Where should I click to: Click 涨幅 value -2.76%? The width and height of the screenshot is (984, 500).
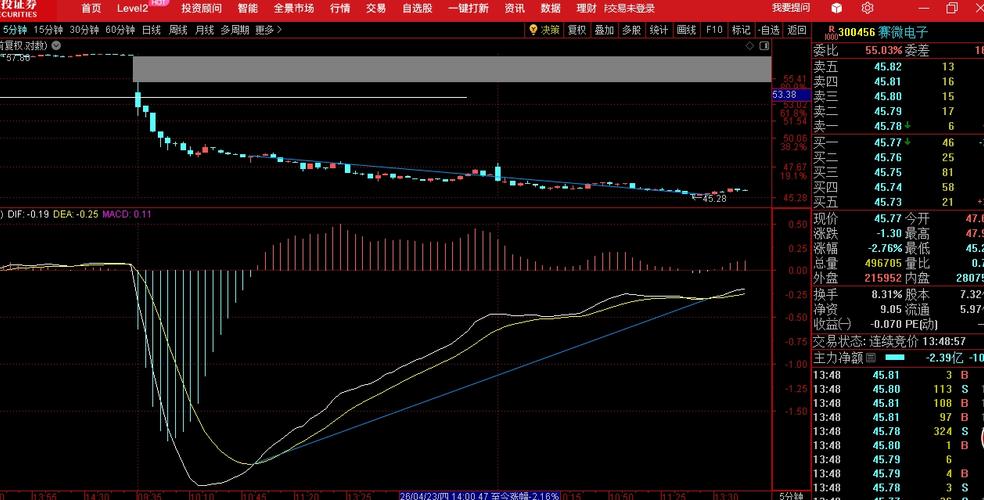884,248
